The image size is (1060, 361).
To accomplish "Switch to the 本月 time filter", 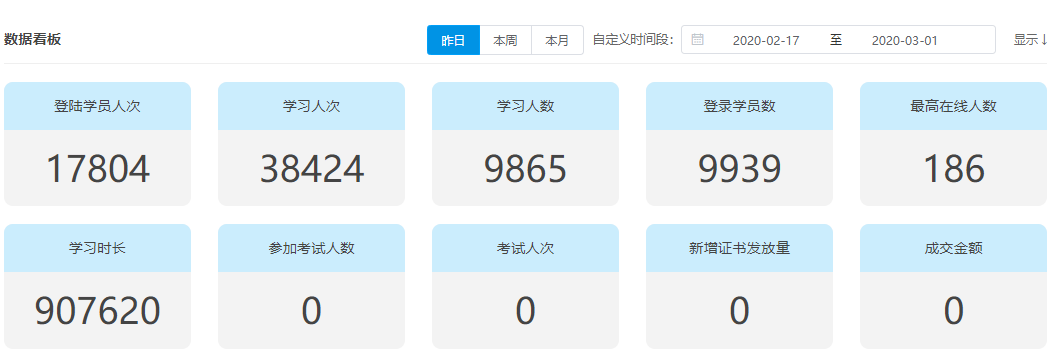I will coord(558,40).
